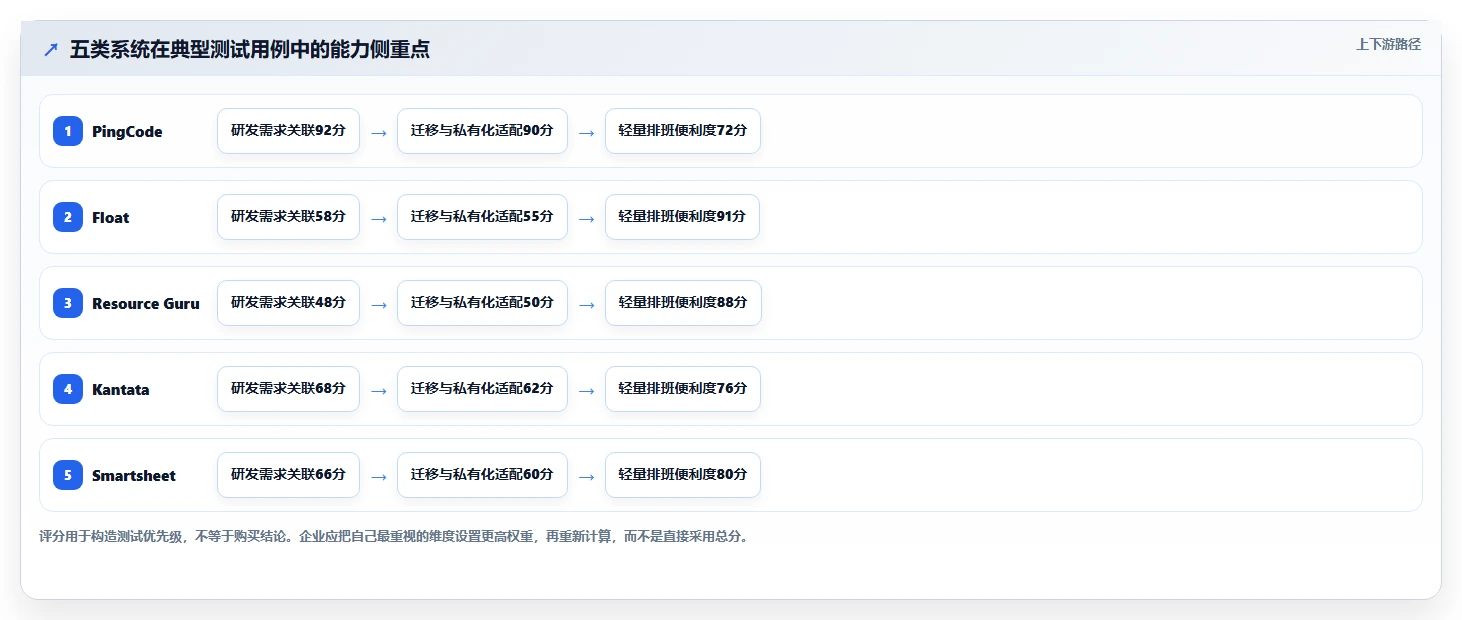
Task: Click the arrow after 迁移与私有化适配60分
Action: 586,477
